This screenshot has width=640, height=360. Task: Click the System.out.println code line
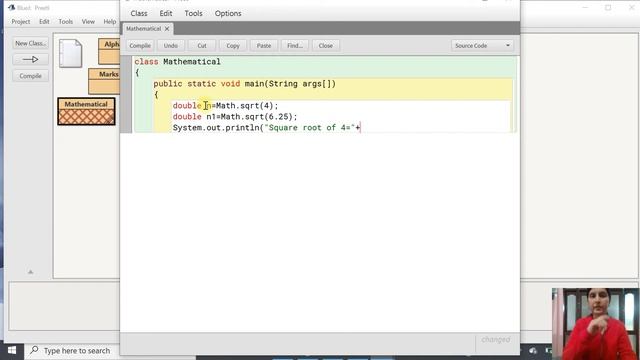pyautogui.click(x=267, y=128)
